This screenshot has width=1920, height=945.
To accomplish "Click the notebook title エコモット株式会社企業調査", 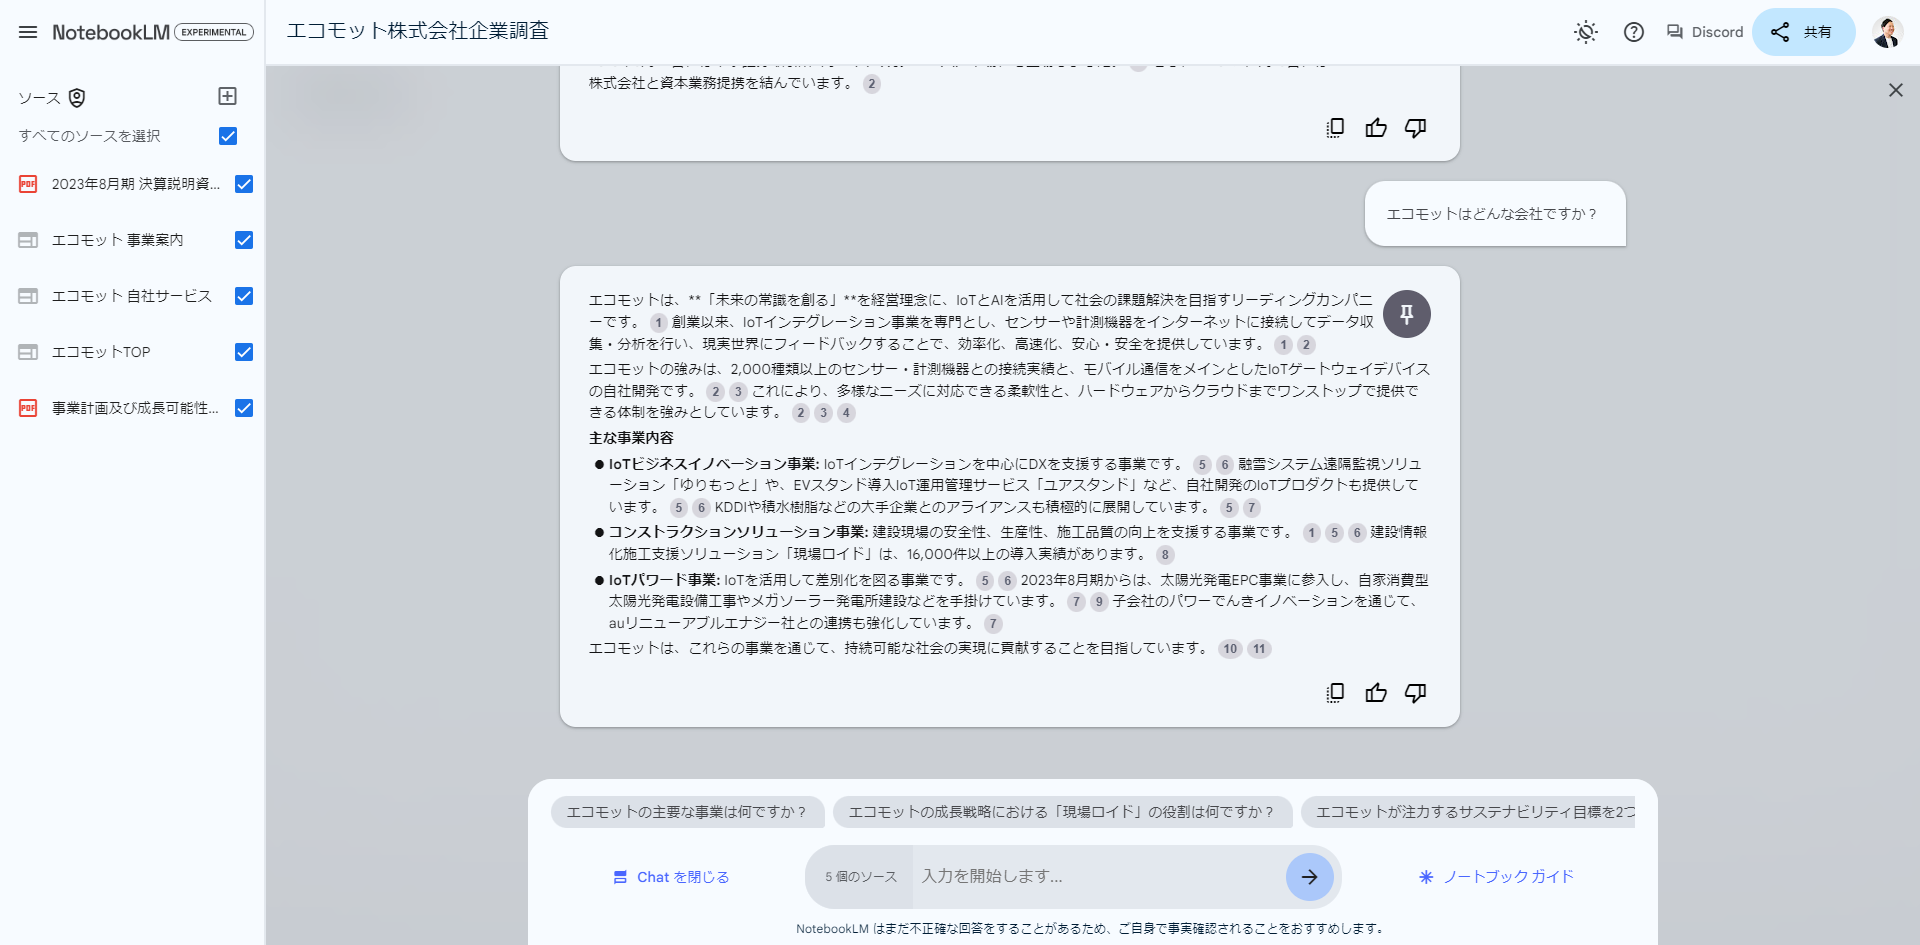I will pos(418,31).
